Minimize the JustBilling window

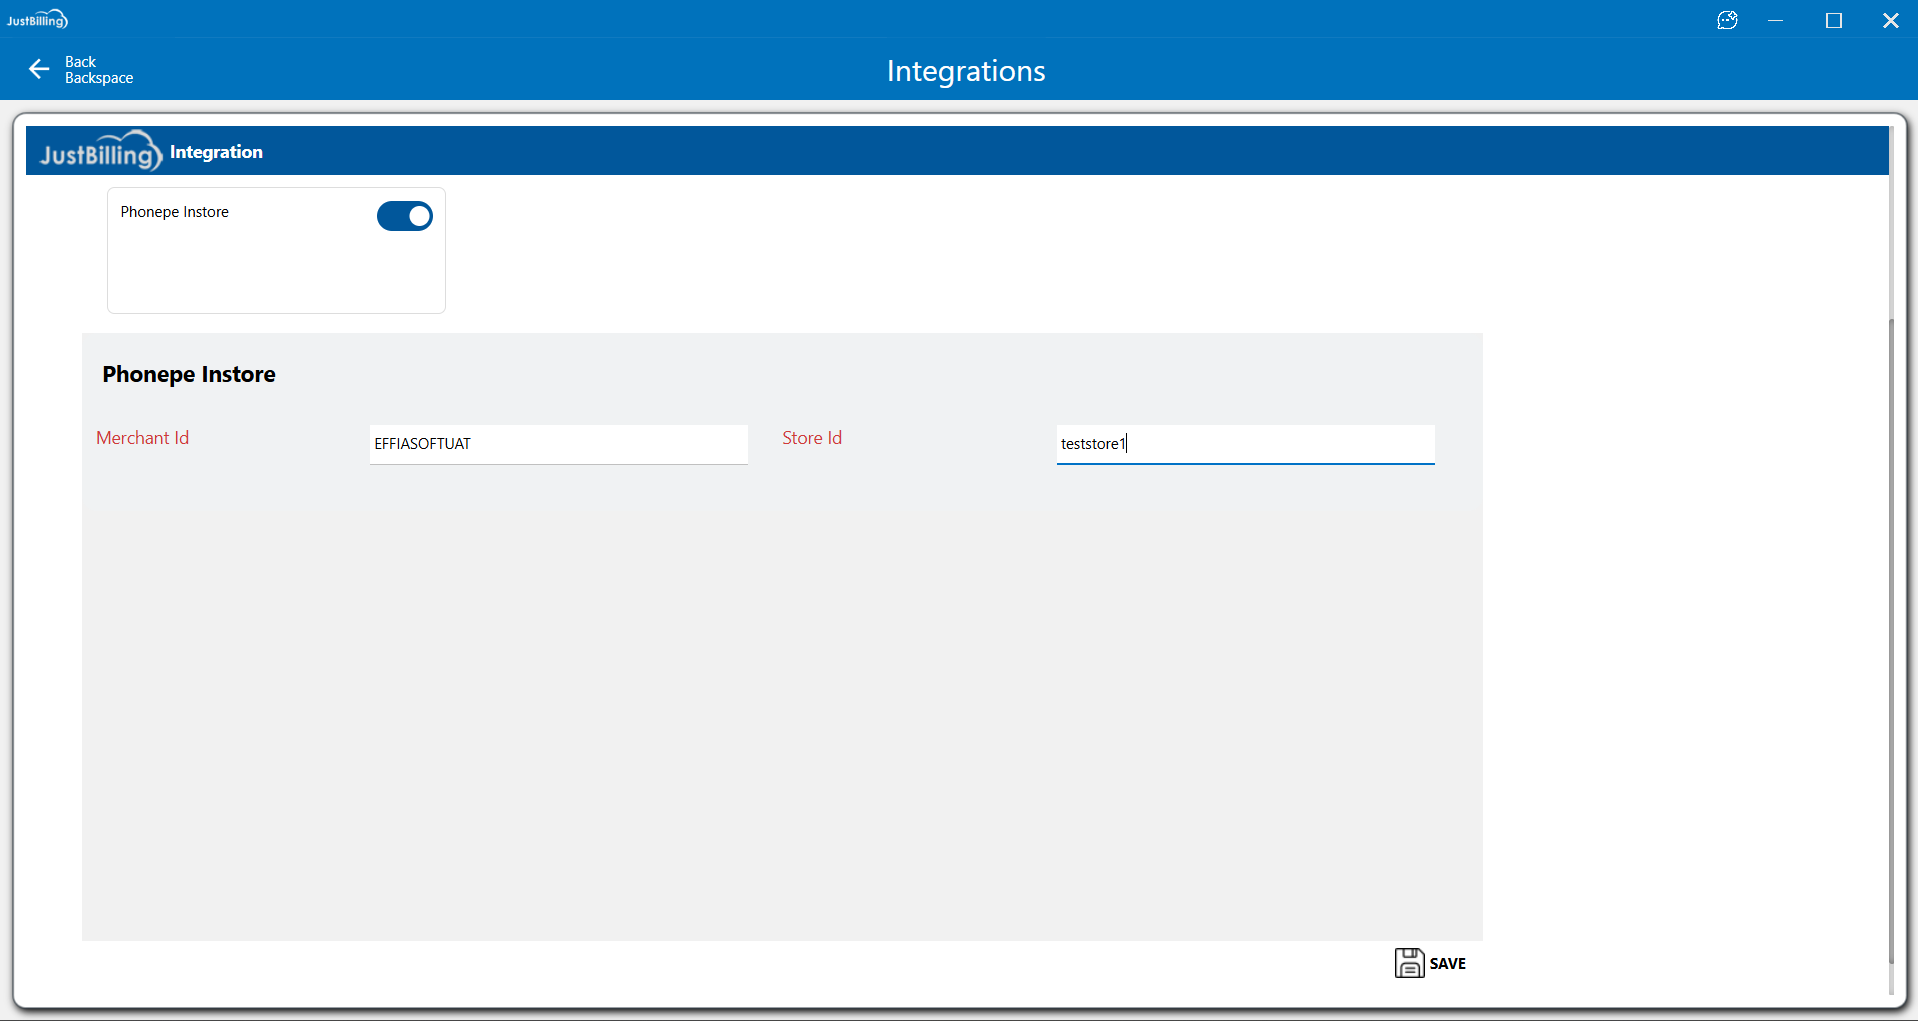[x=1776, y=20]
